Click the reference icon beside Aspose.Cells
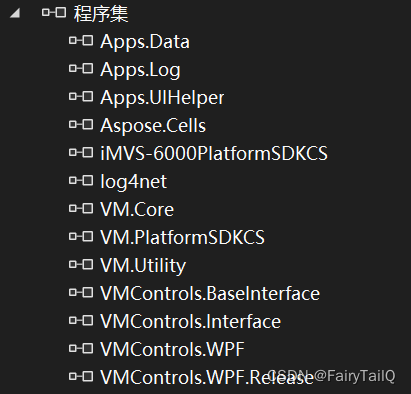Viewport: 411px width, 394px height. (81, 125)
